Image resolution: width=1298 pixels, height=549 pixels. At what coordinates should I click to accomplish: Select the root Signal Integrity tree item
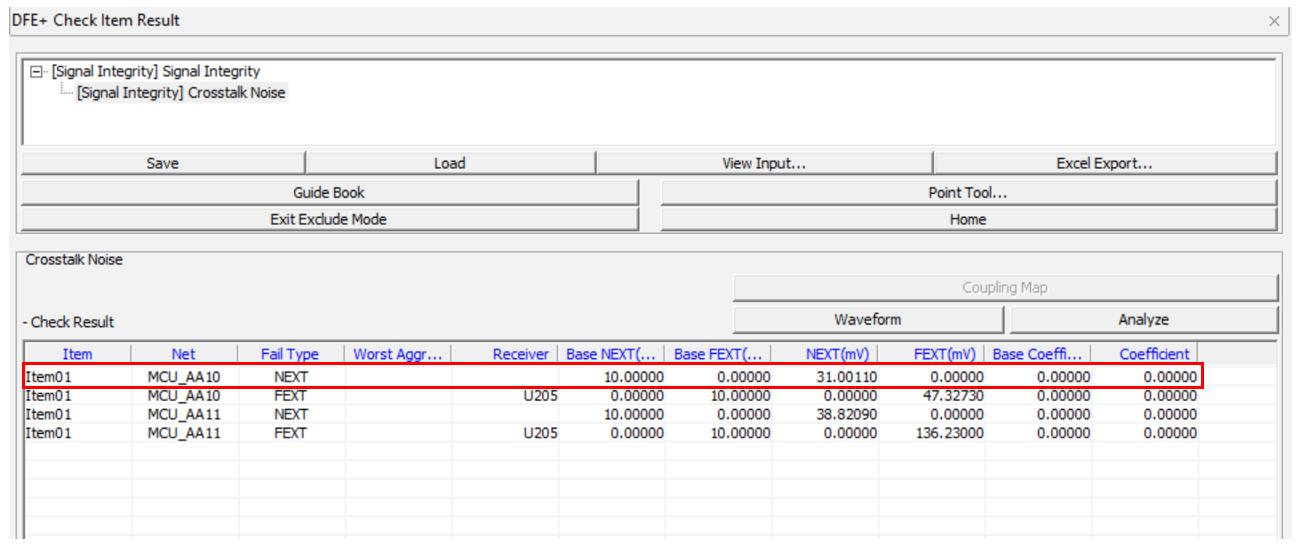[x=155, y=72]
